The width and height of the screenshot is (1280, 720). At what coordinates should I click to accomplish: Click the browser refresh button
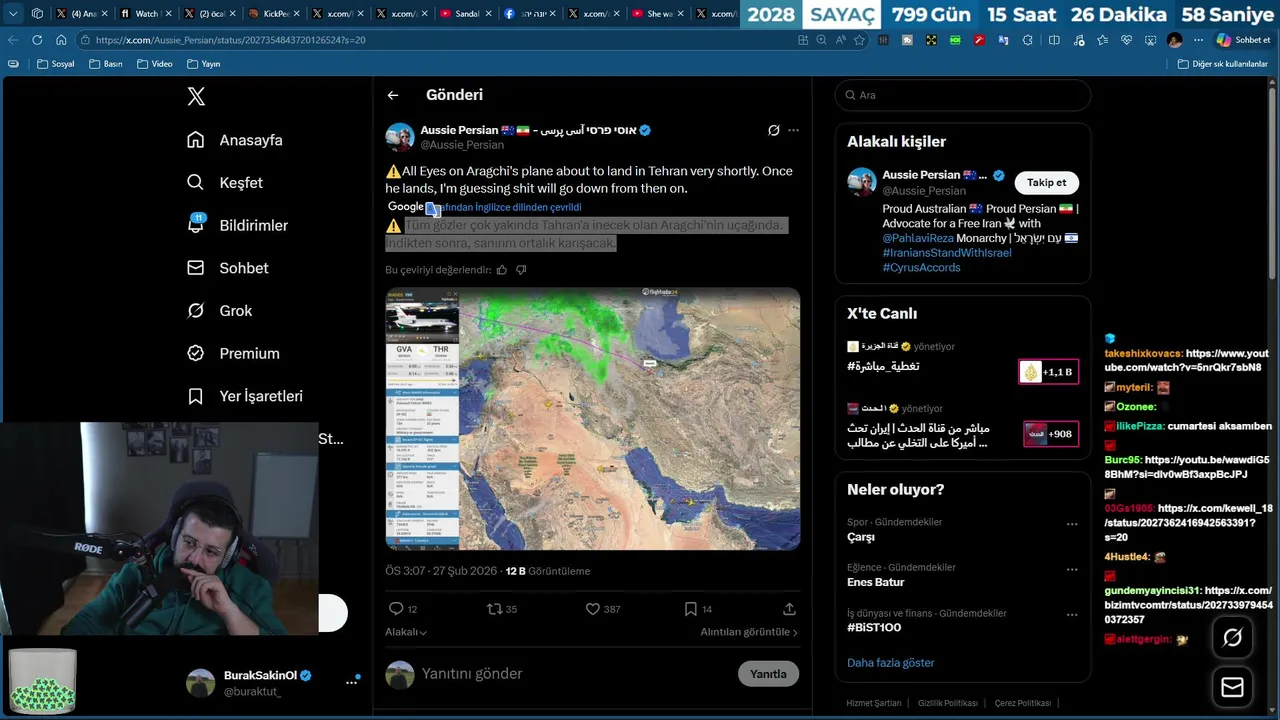click(x=37, y=40)
